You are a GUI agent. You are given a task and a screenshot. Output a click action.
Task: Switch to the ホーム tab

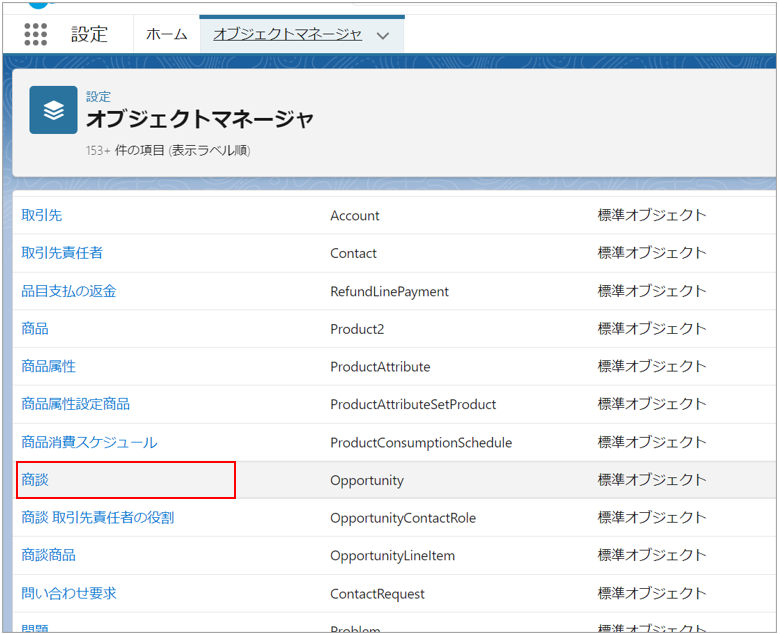(166, 34)
